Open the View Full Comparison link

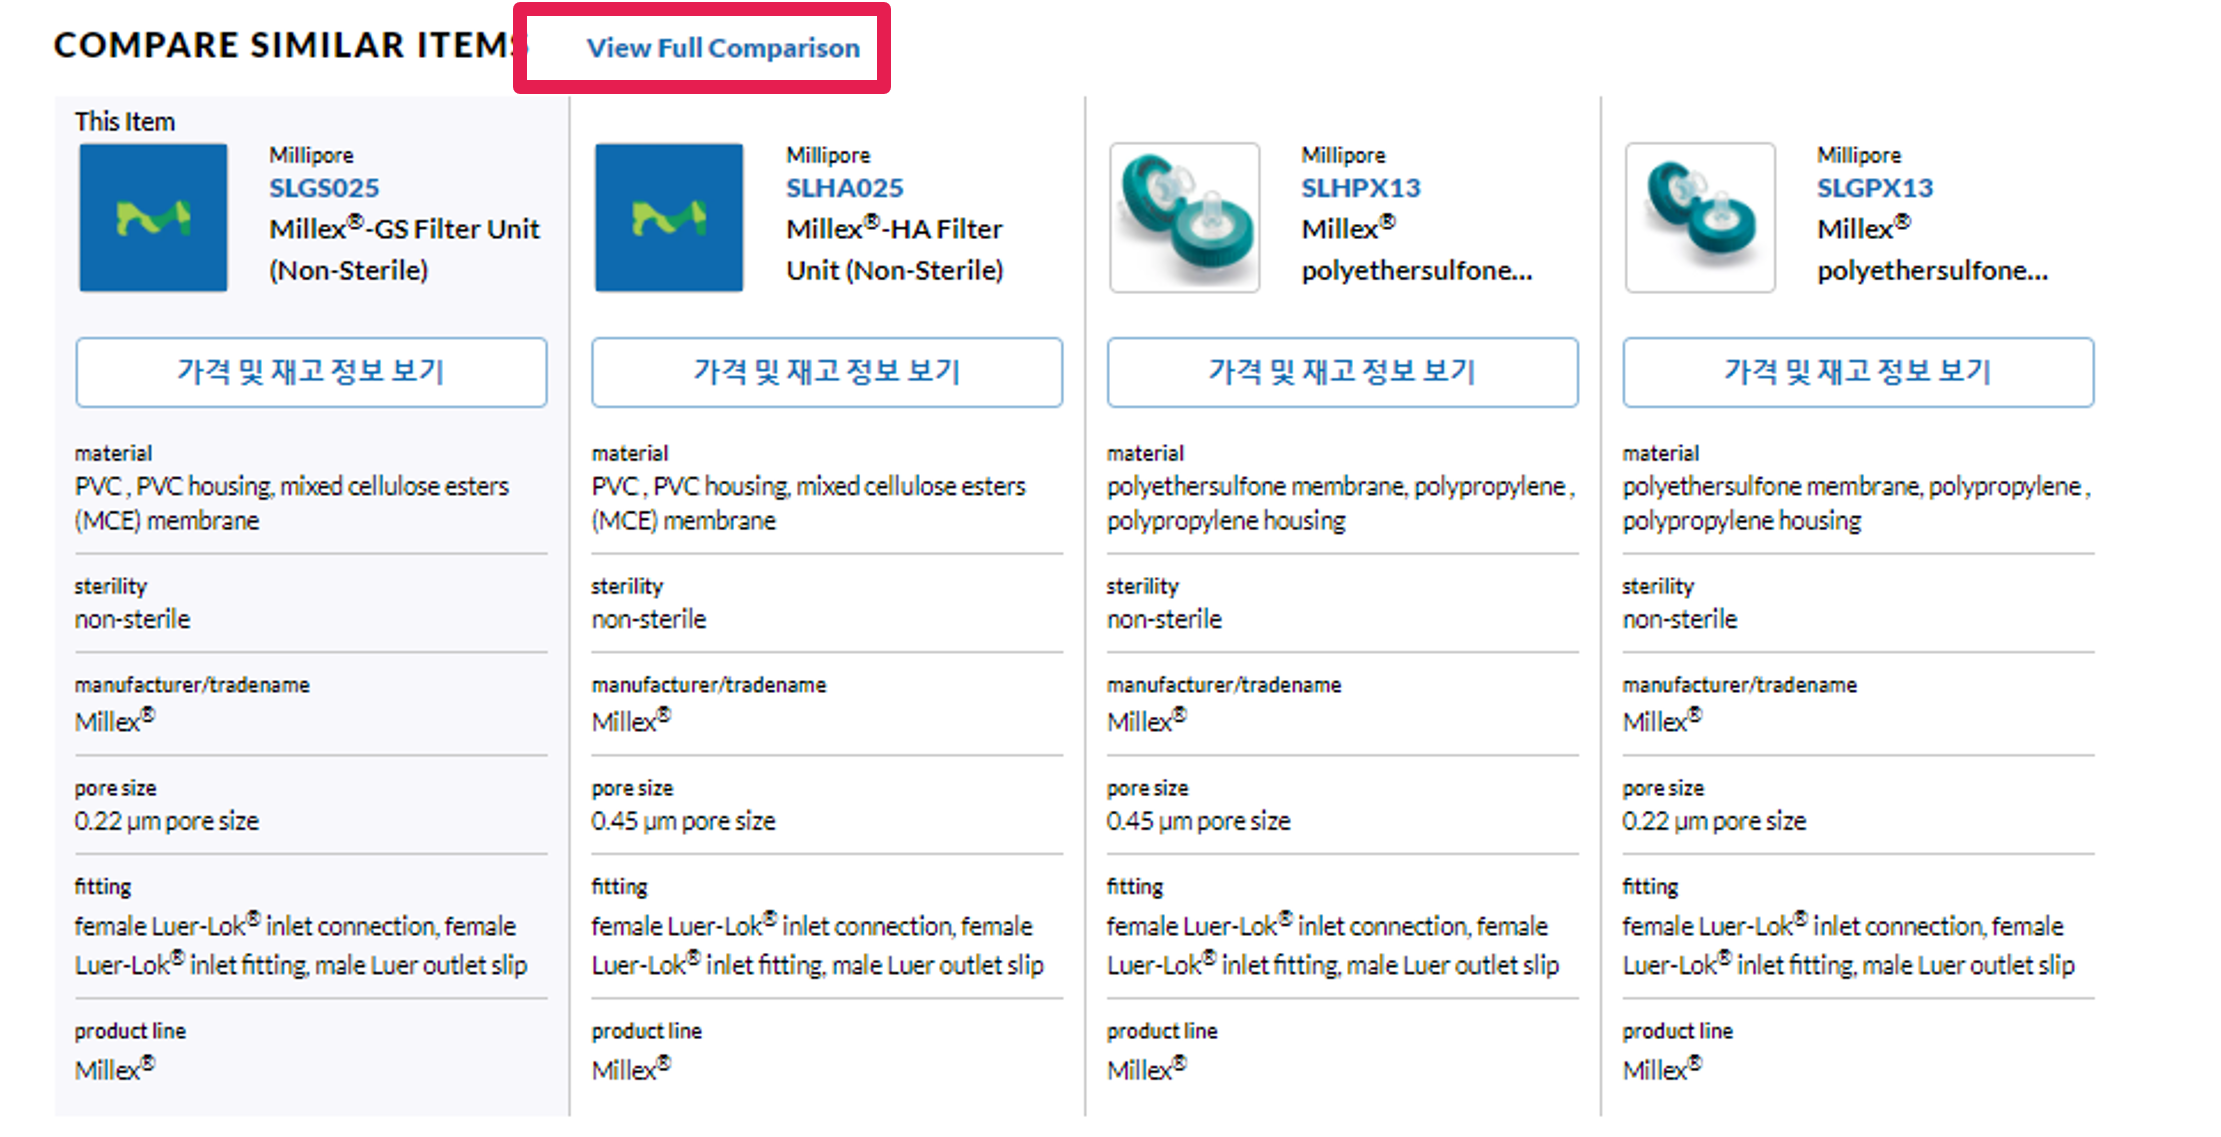pos(722,48)
